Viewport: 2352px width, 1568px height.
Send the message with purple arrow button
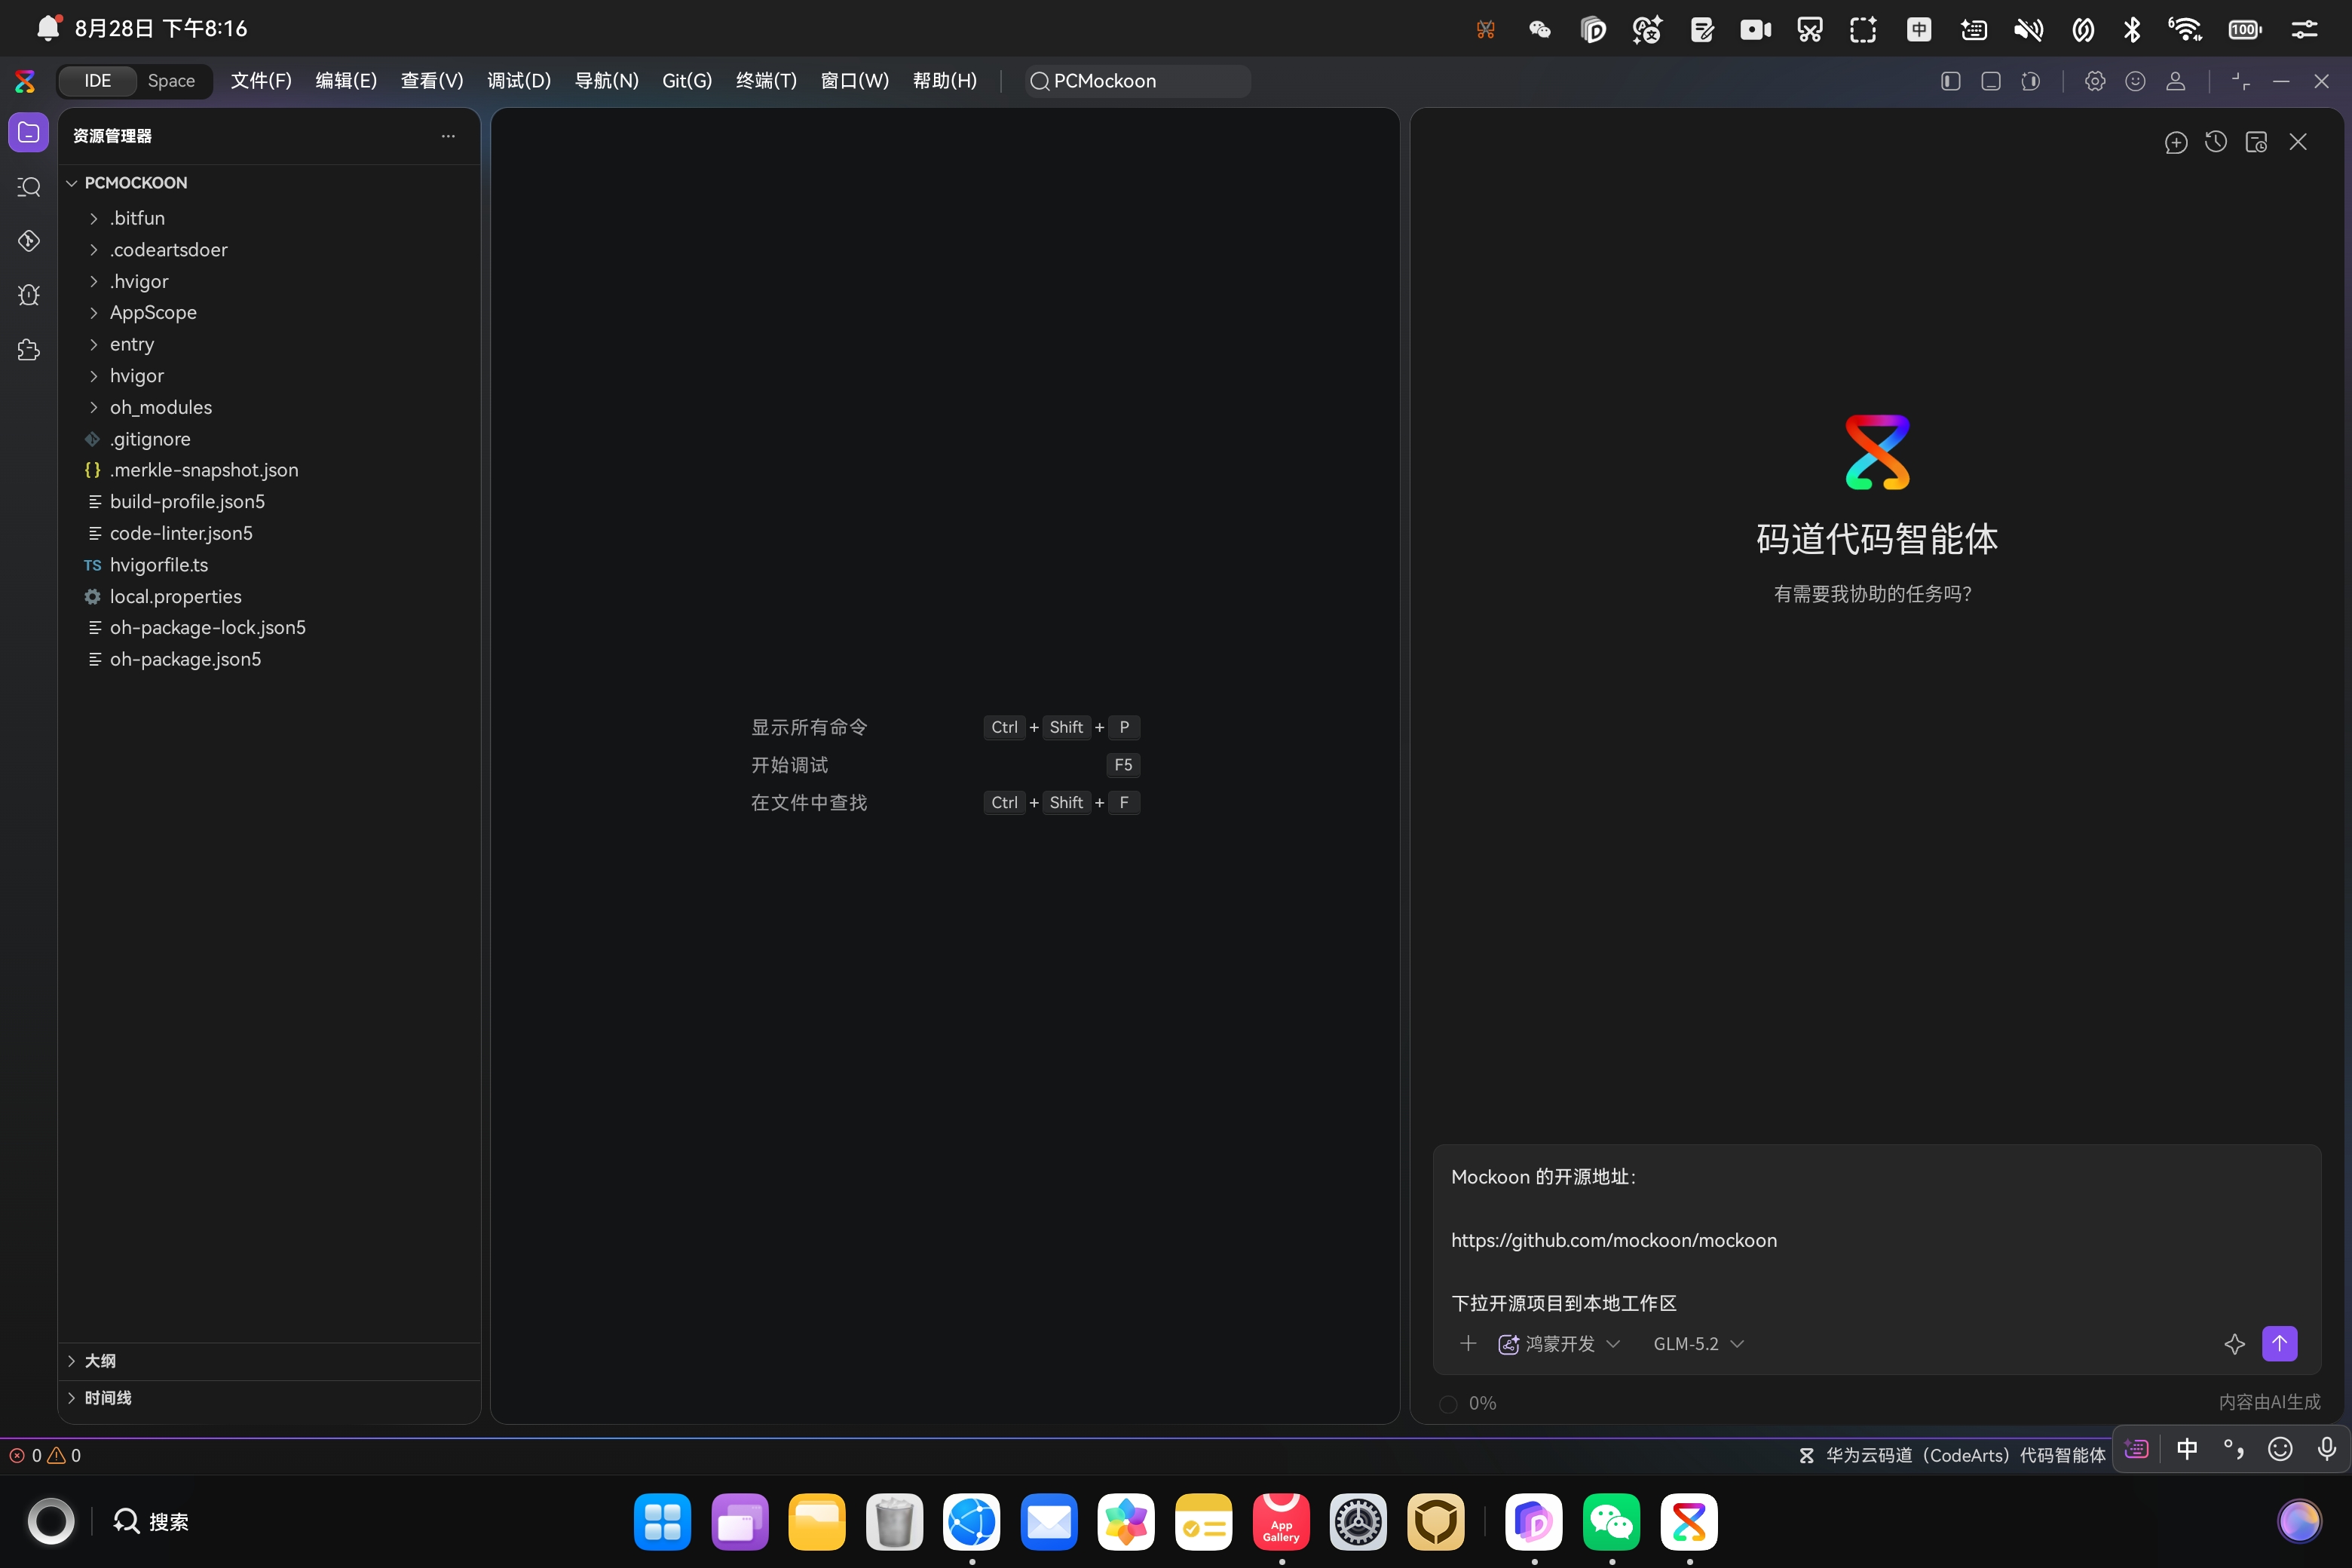[2279, 1343]
